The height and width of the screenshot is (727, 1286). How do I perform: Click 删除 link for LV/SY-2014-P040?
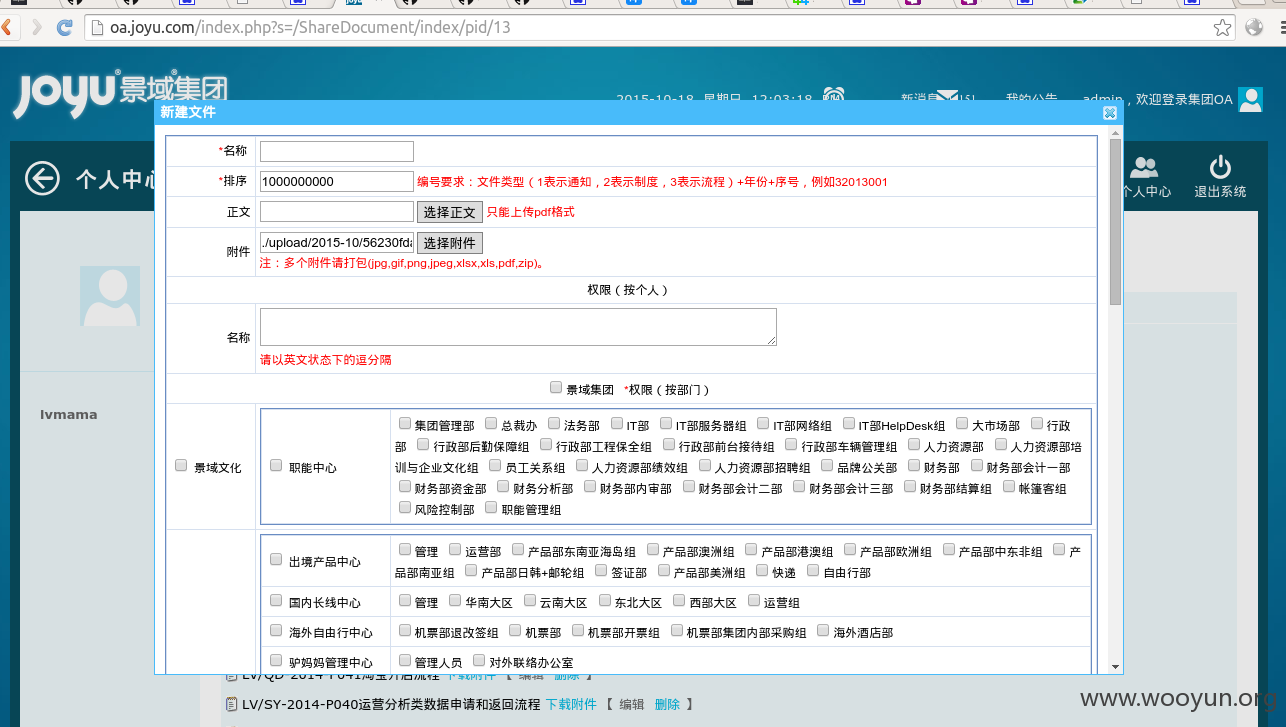click(x=667, y=704)
